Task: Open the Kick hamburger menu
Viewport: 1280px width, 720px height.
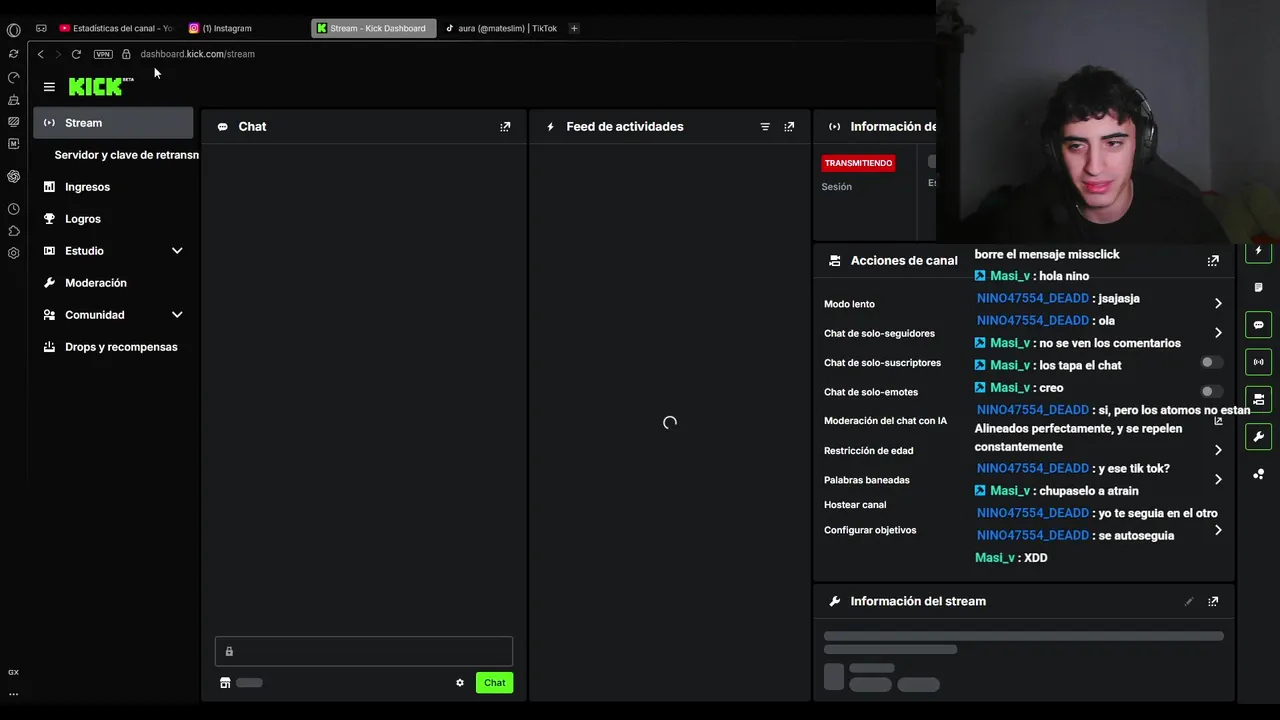Action: 49,87
